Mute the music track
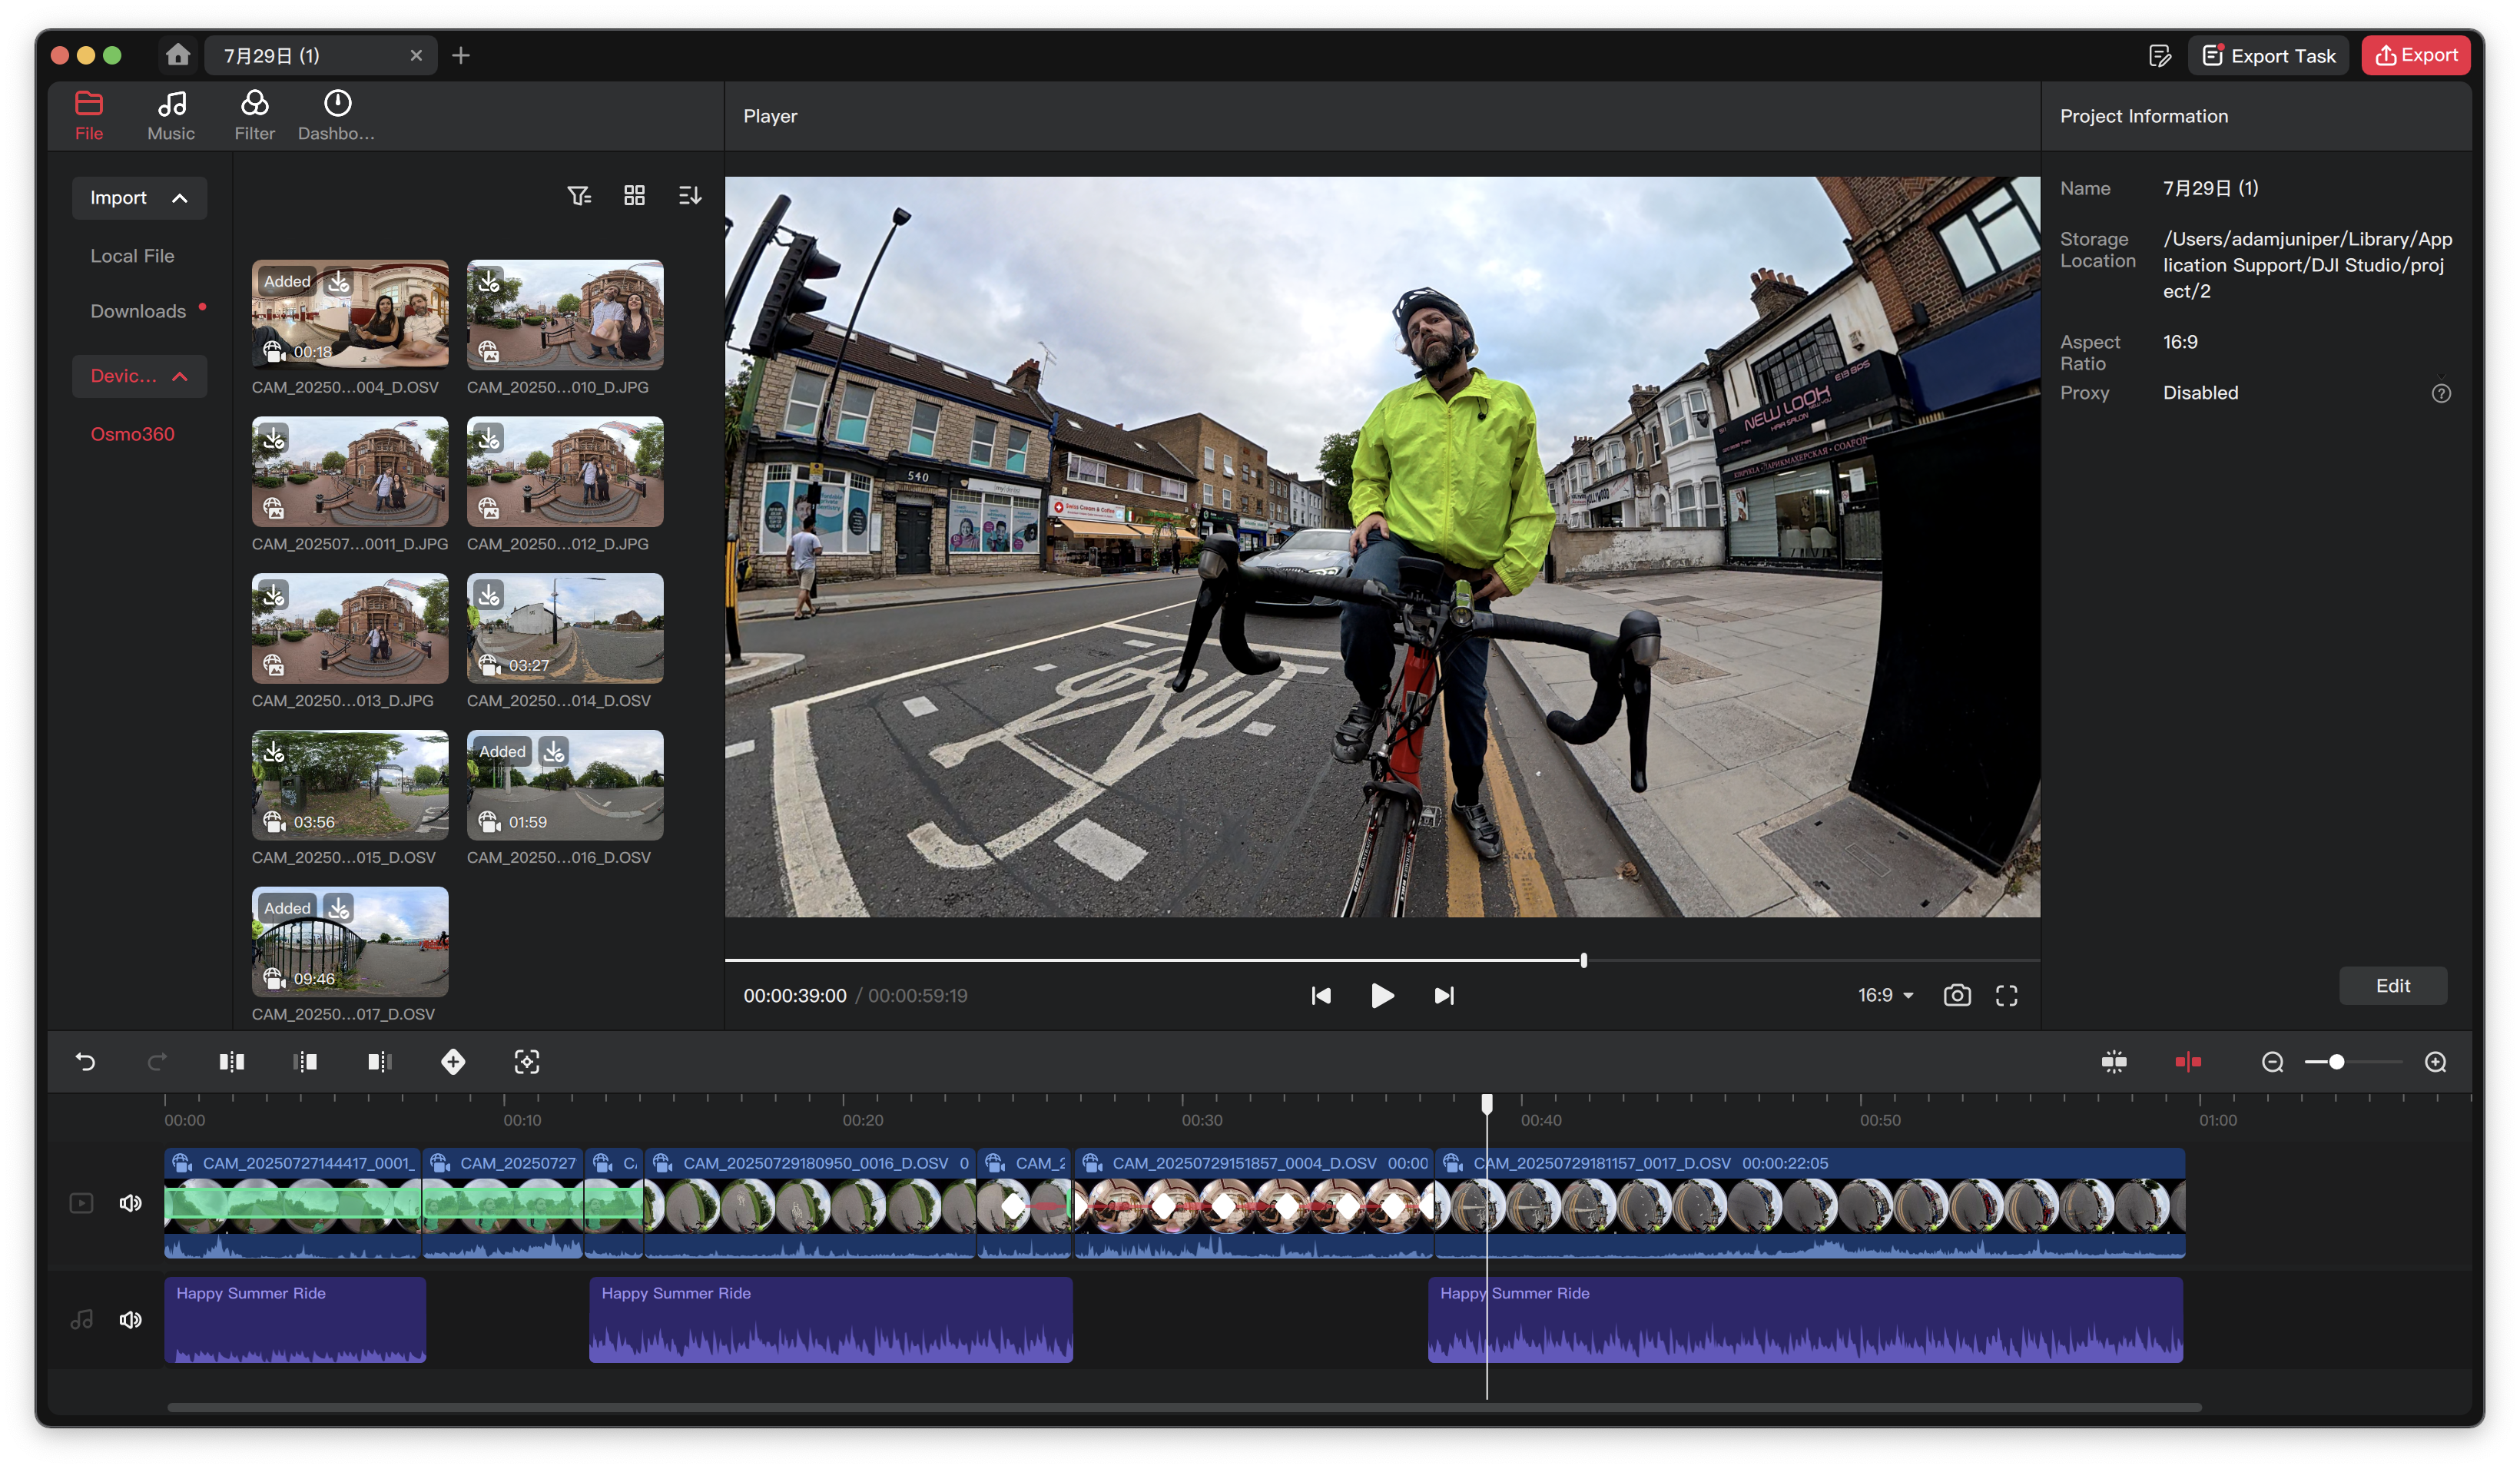The image size is (2520, 1469). pyautogui.click(x=130, y=1319)
